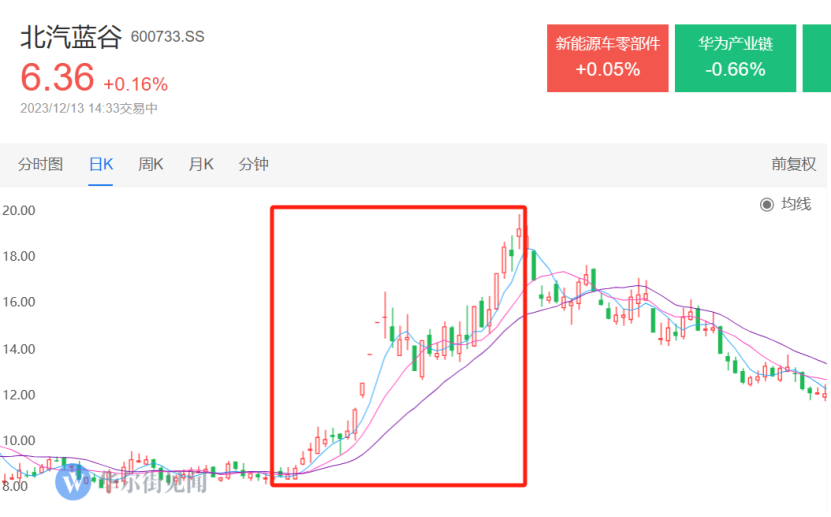831x517 pixels.
Task: Open the 月K monthly chart tab
Action: click(x=201, y=164)
